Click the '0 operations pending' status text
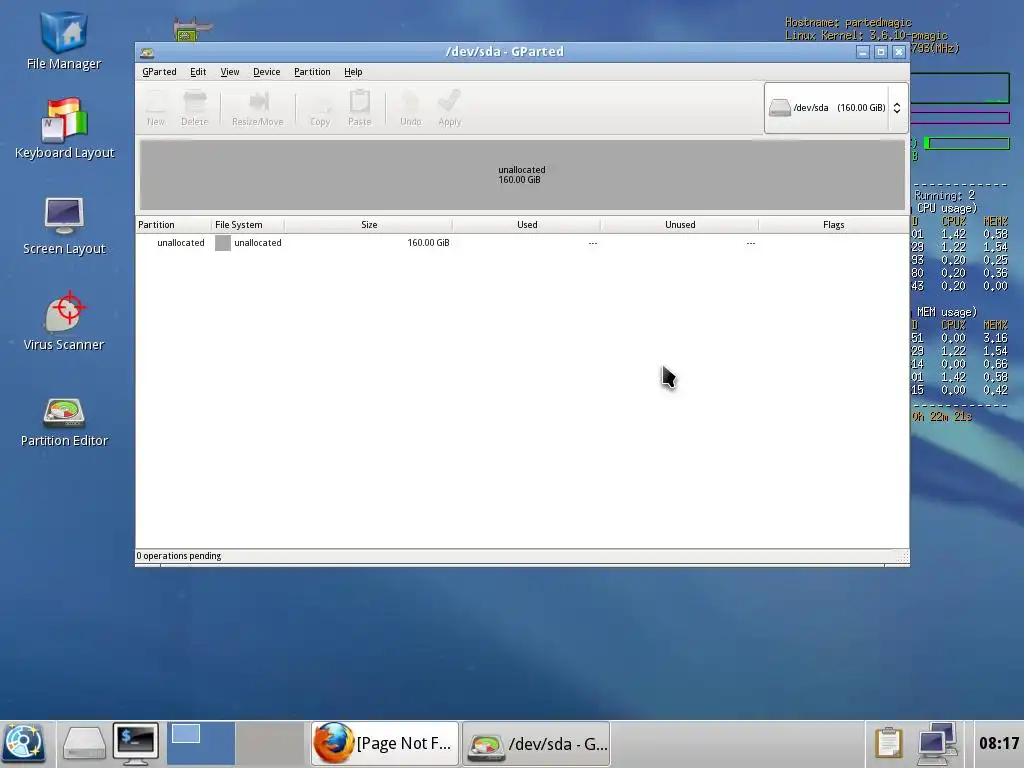The width and height of the screenshot is (1024, 768). [179, 556]
